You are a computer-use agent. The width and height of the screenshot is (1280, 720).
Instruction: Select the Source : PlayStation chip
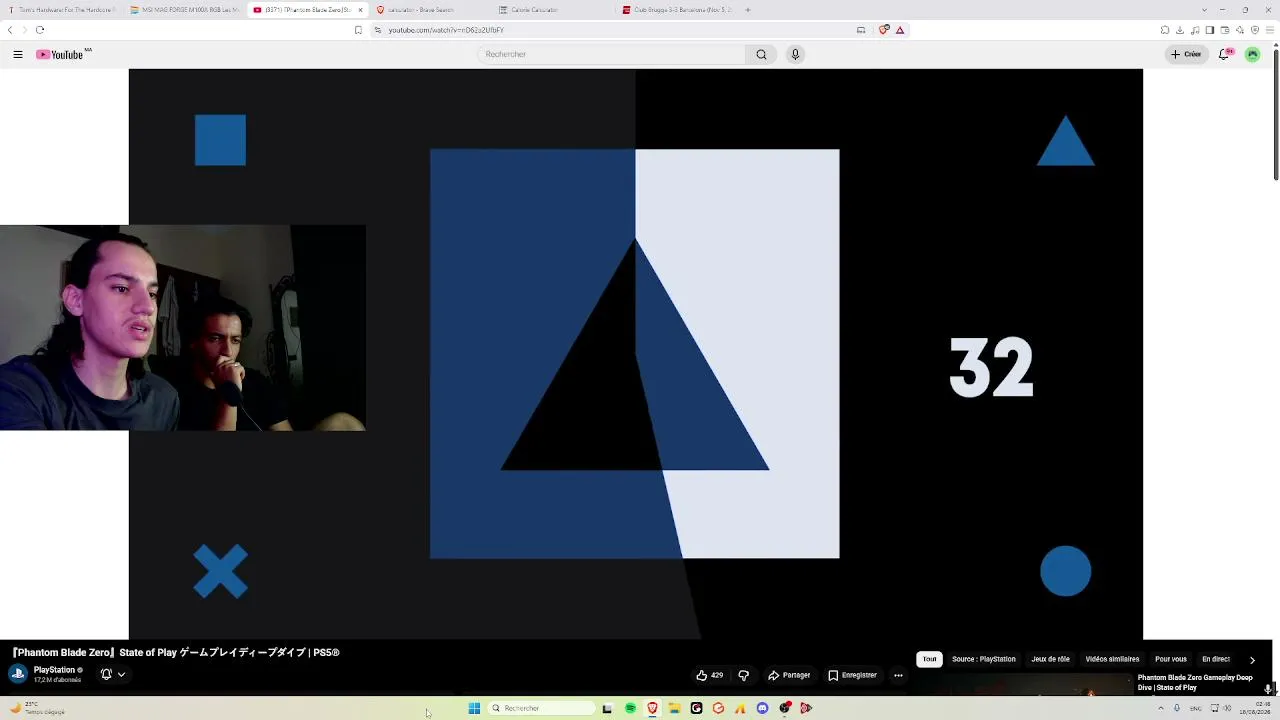tap(983, 659)
